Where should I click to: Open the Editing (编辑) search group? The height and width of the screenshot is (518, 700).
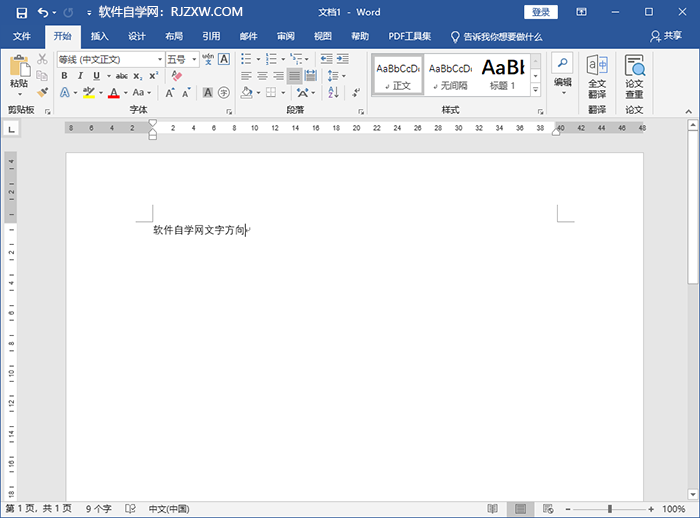pyautogui.click(x=562, y=74)
